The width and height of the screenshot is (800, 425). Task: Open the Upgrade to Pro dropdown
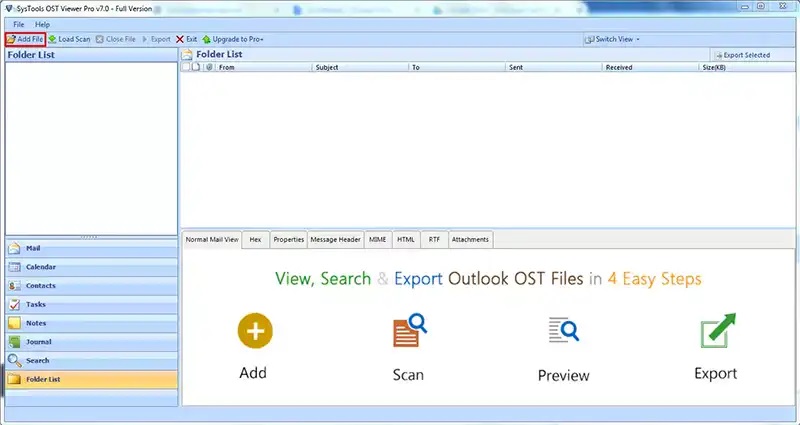tap(233, 39)
